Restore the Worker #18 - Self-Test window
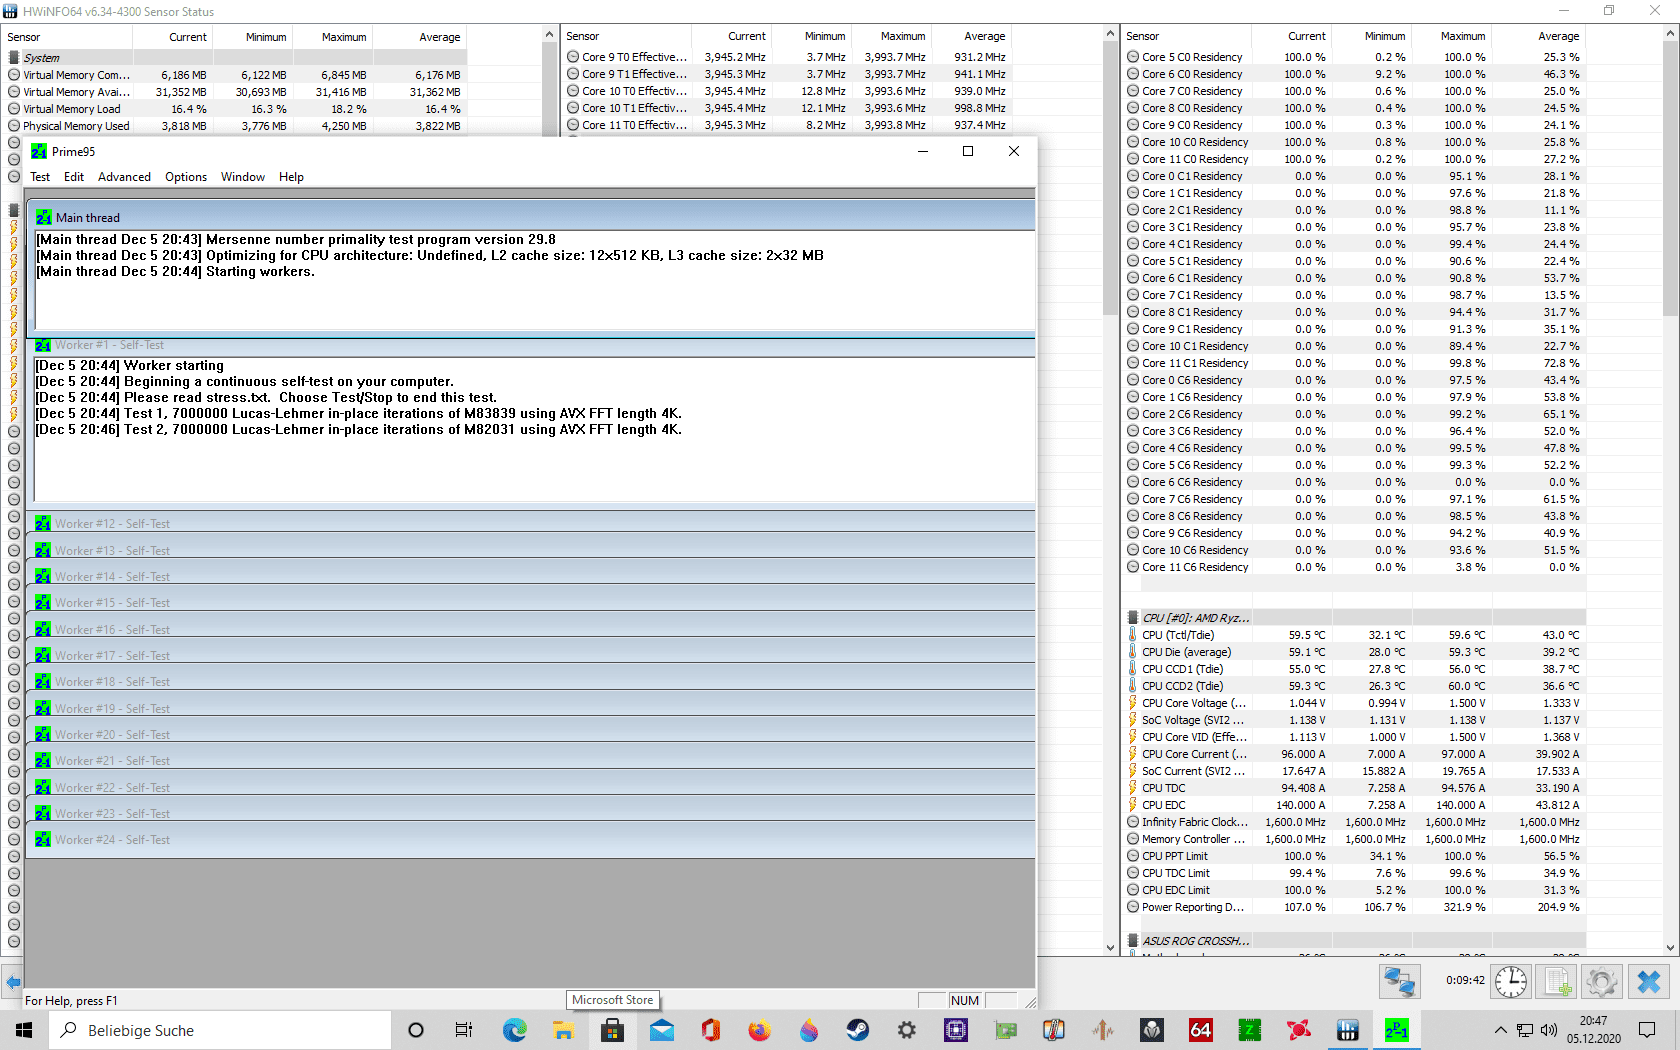This screenshot has height=1050, width=1680. coord(530,682)
